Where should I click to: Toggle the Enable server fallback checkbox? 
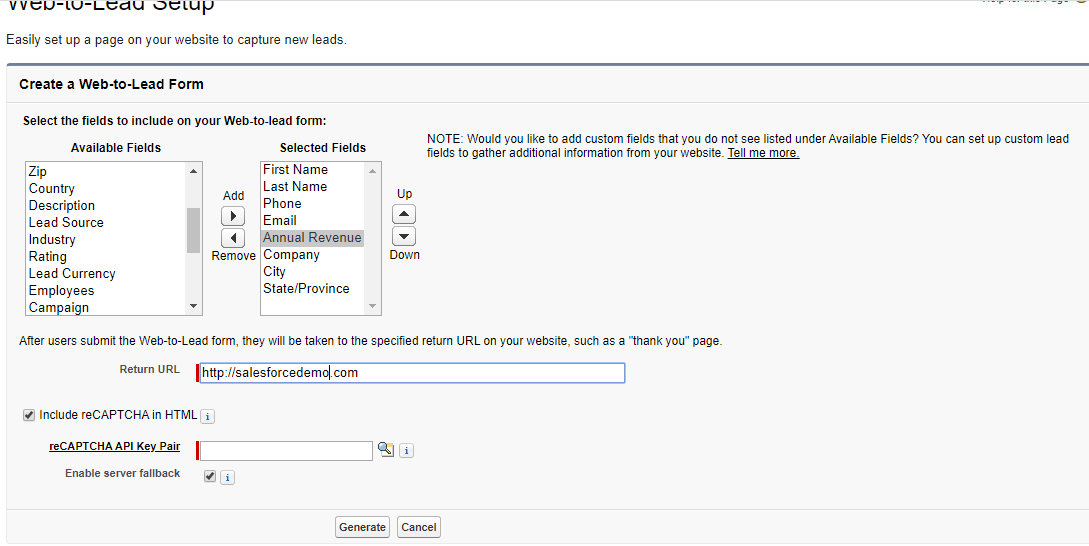[210, 477]
